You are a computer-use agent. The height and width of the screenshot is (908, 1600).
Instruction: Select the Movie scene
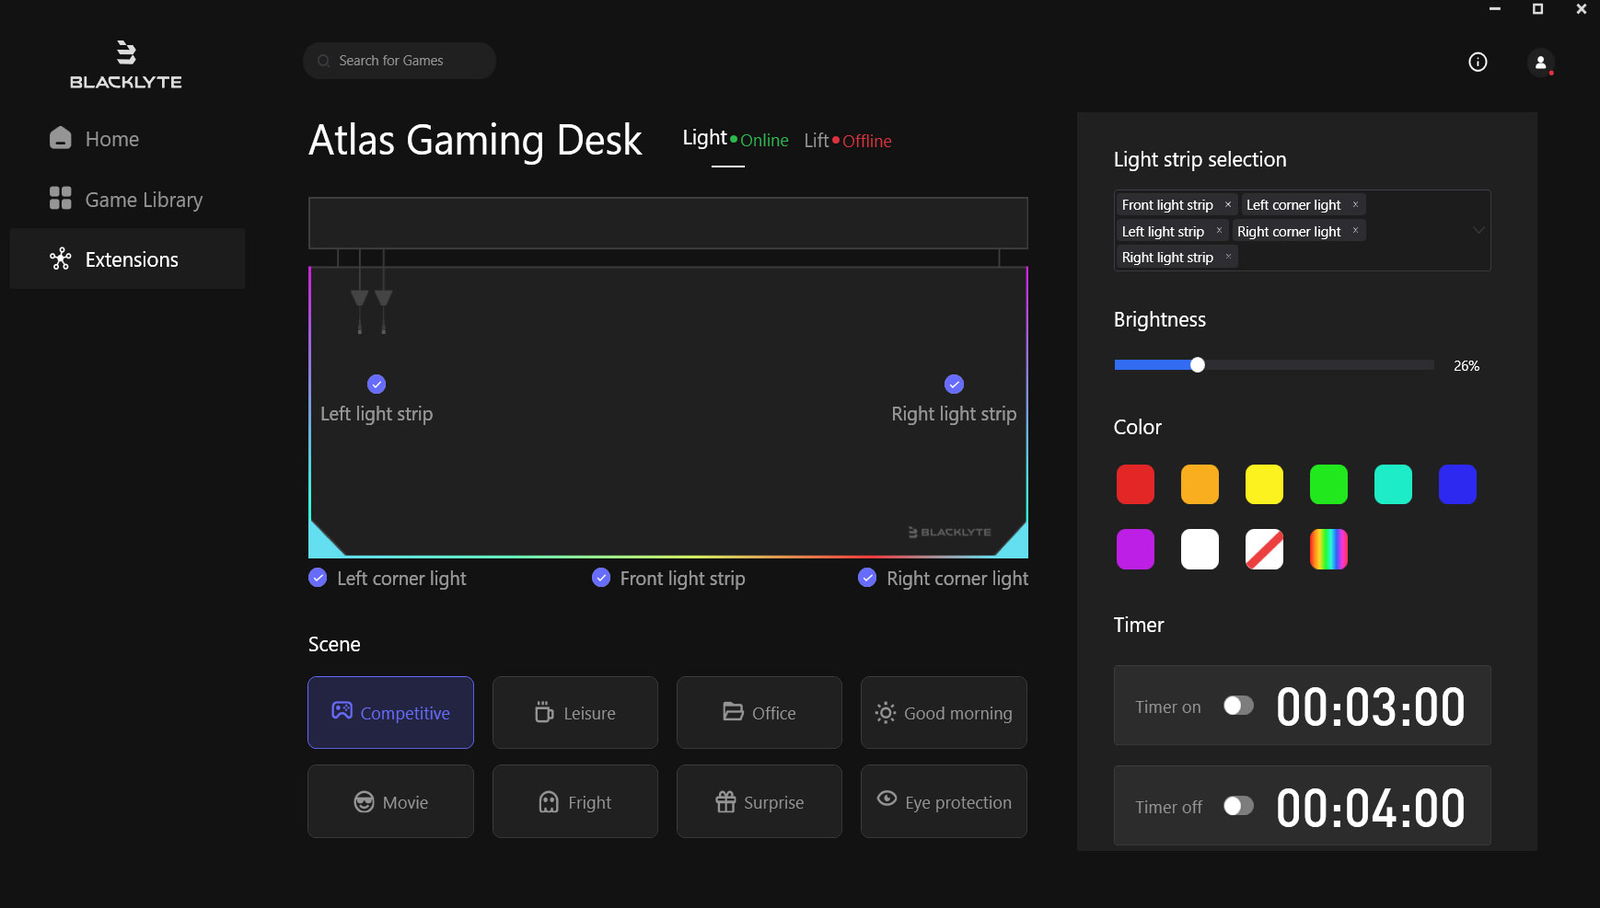[x=391, y=801]
